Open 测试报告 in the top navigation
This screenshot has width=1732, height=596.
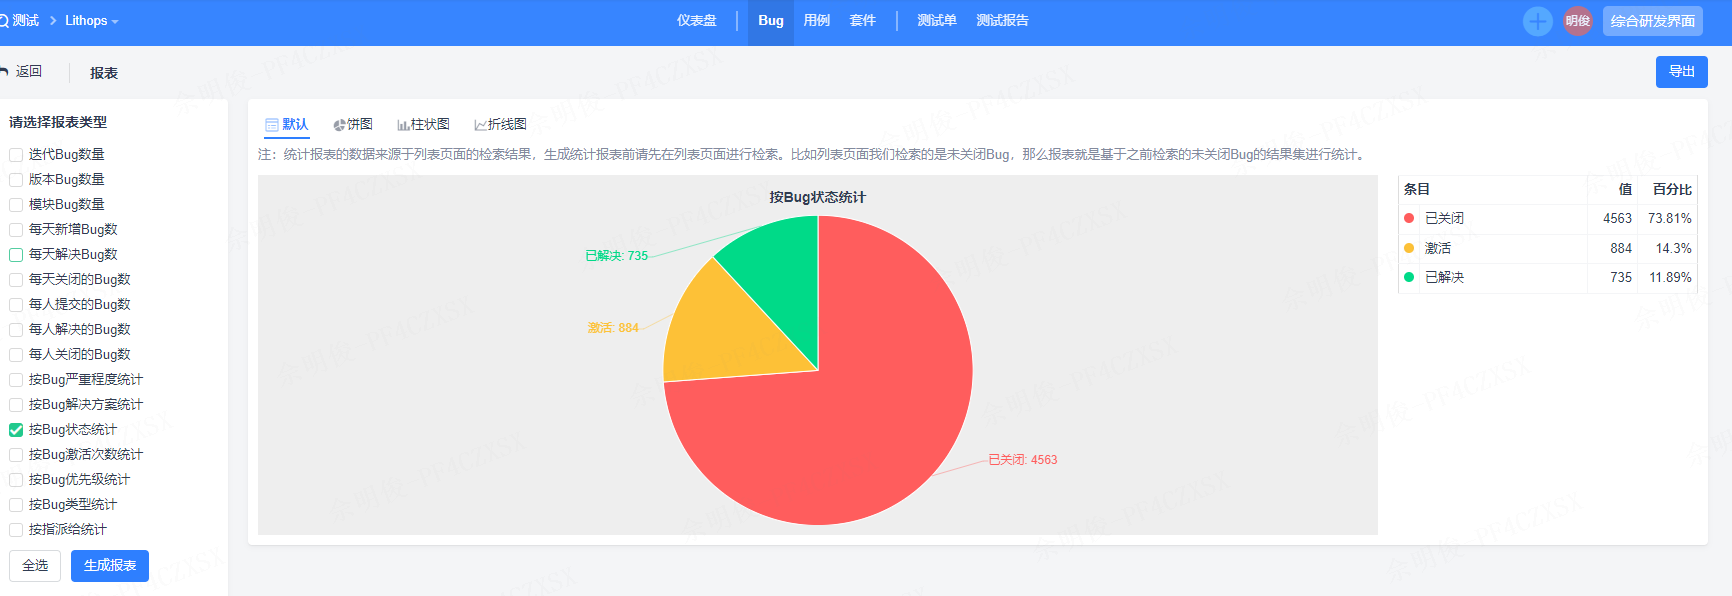(x=1002, y=21)
